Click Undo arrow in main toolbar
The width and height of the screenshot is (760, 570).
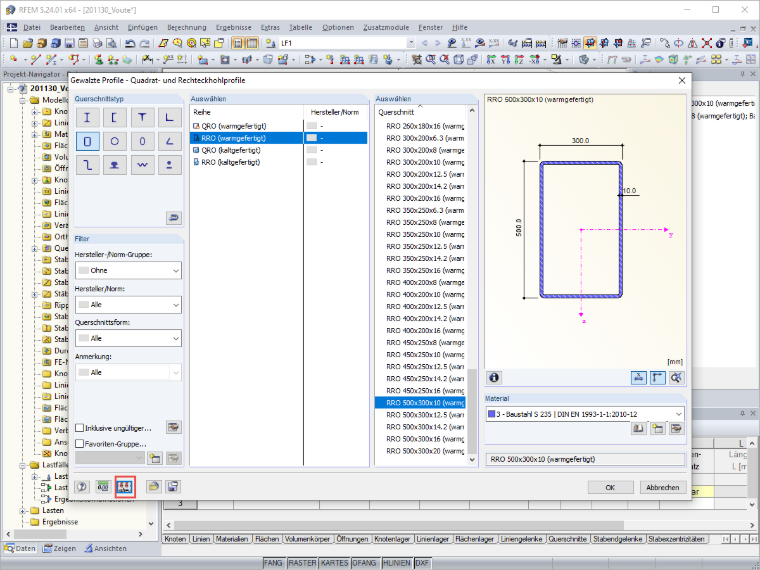click(x=130, y=43)
